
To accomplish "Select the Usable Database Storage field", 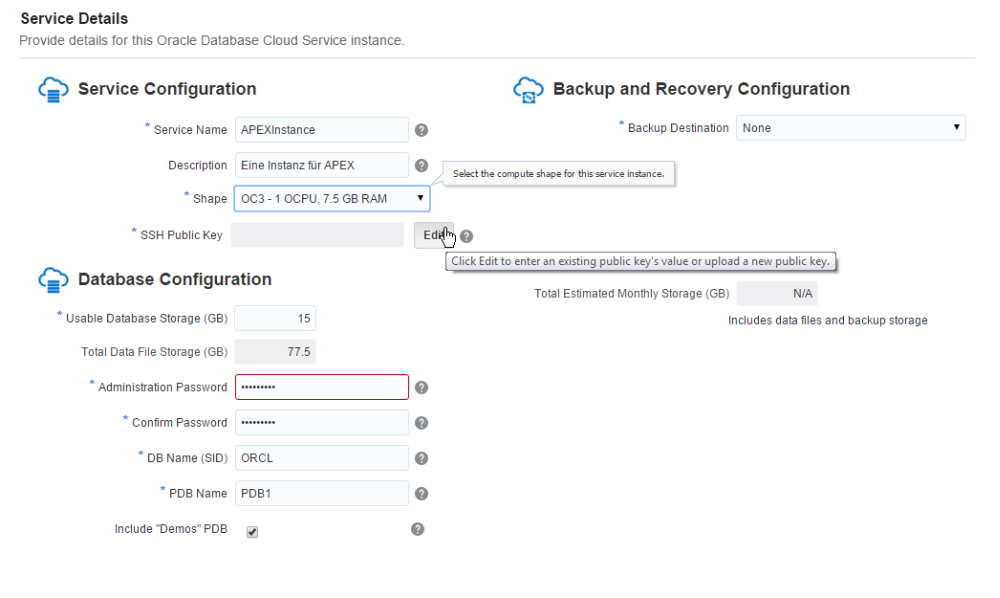I will tap(275, 317).
